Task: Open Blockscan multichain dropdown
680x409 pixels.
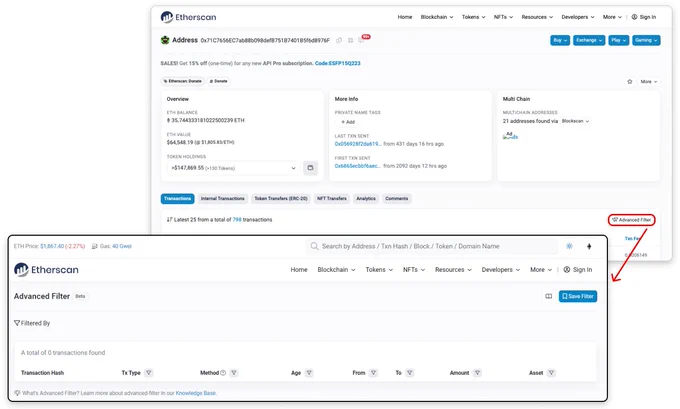Action: pos(575,121)
